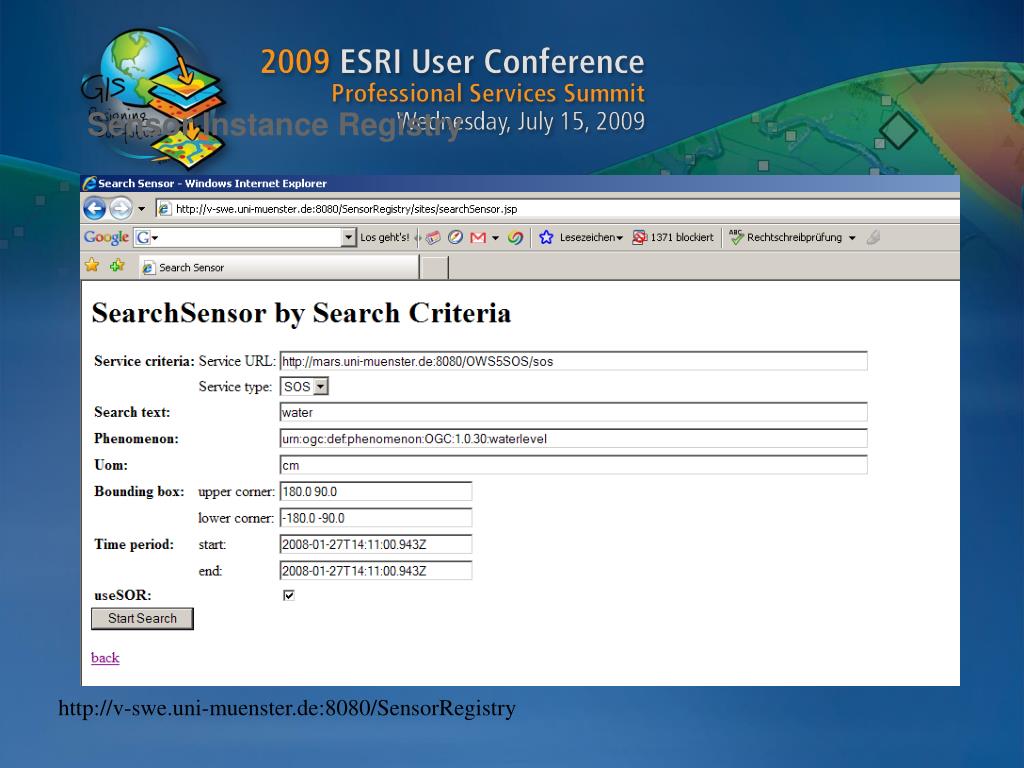
Task: Click the Rechtschreibprüfung spell-check button
Action: [786, 238]
